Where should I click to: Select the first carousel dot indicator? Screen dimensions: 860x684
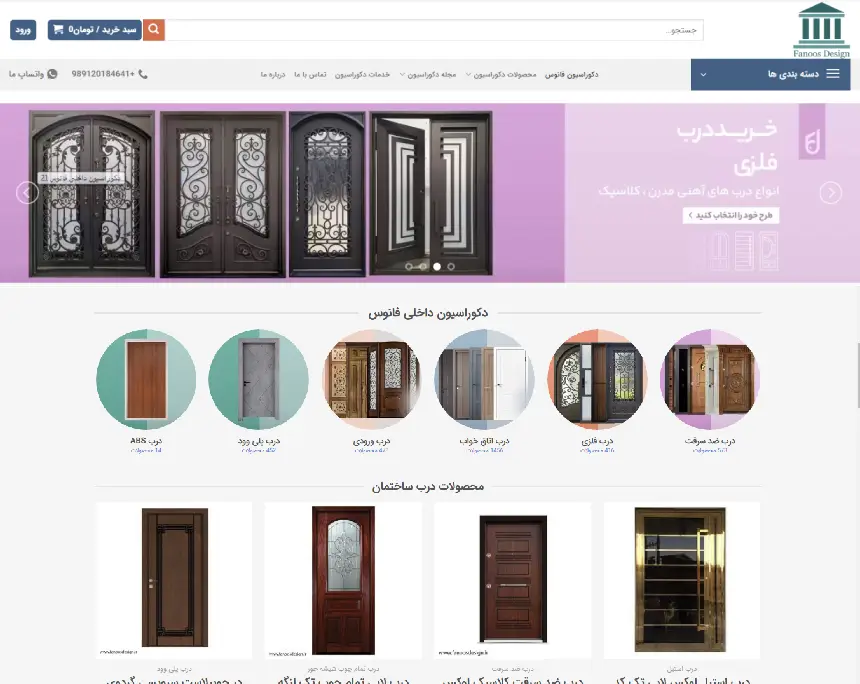click(x=409, y=267)
